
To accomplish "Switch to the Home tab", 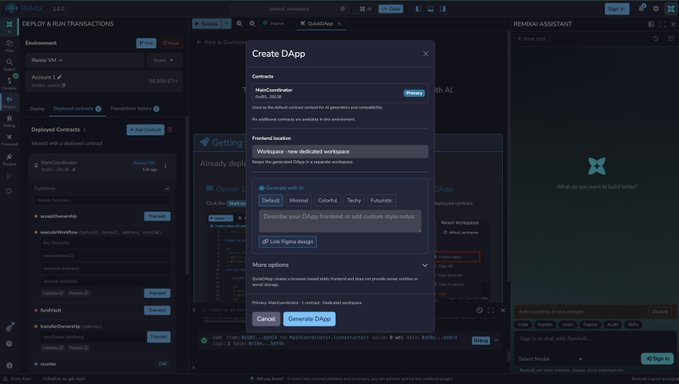I will (273, 23).
